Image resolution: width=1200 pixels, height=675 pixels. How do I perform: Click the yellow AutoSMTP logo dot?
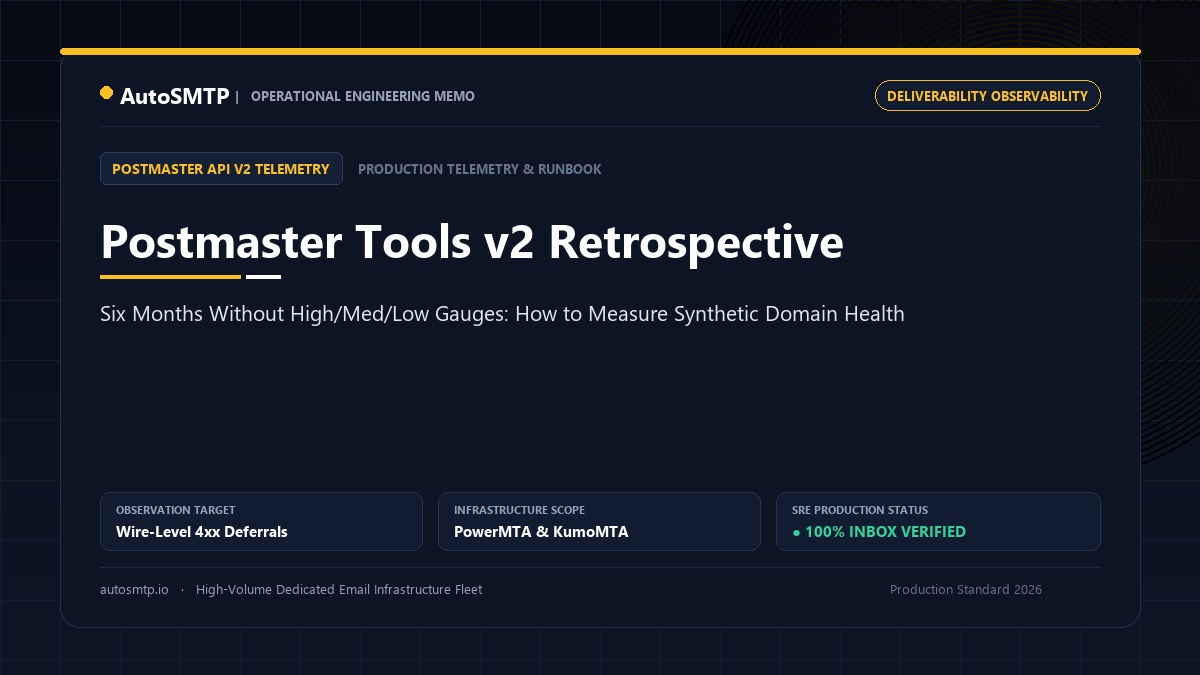click(x=106, y=93)
